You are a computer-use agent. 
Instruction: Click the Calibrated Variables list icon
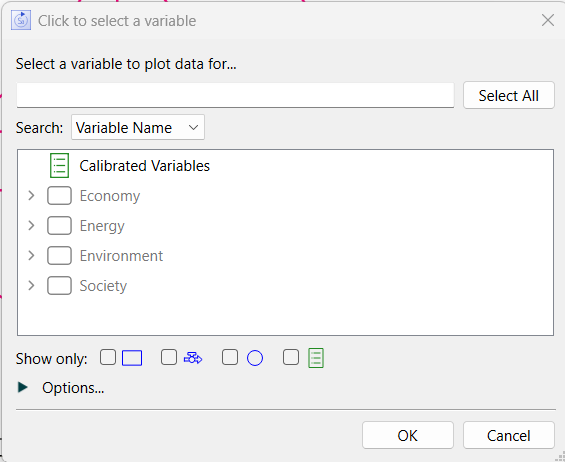59,166
